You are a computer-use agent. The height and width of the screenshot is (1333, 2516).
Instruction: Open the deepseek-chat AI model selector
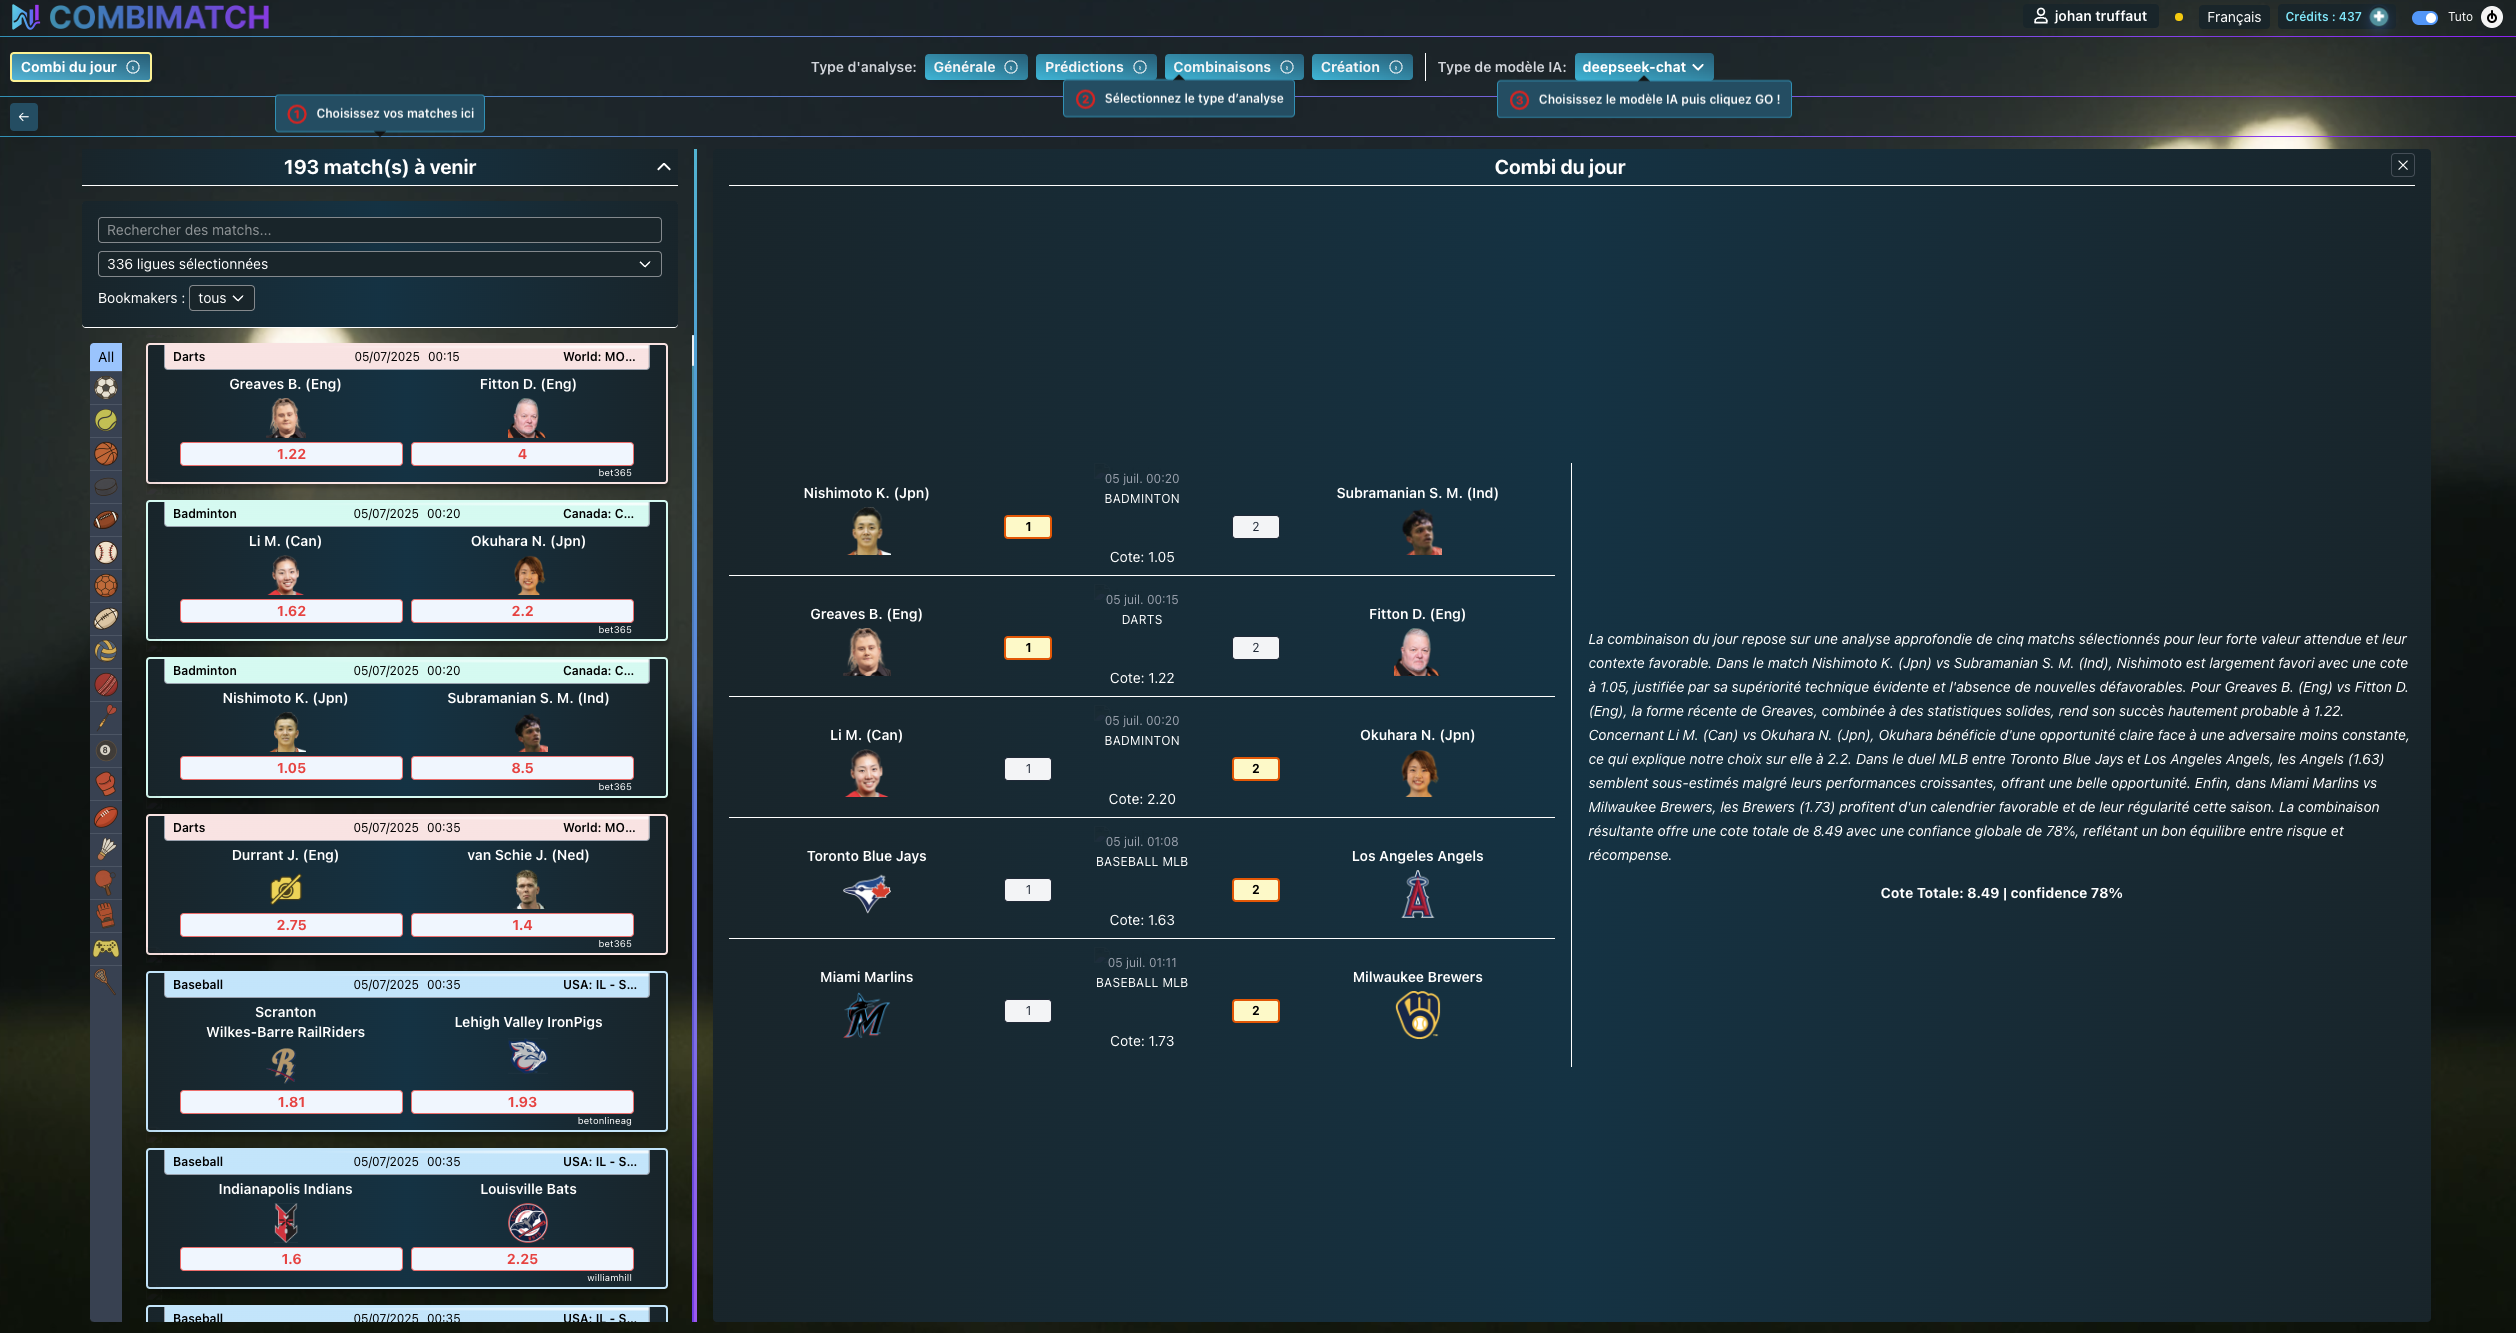tap(1643, 66)
